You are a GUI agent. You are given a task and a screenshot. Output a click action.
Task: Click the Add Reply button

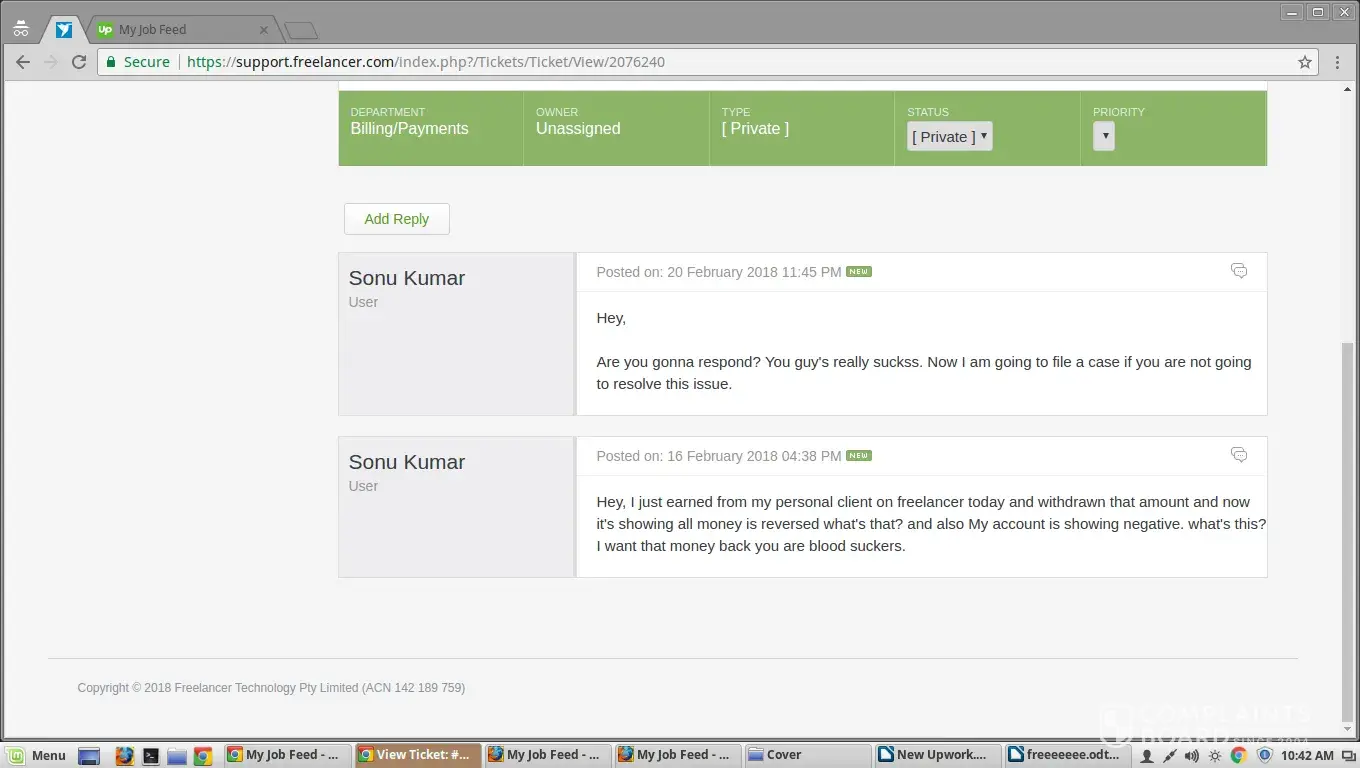pos(396,219)
